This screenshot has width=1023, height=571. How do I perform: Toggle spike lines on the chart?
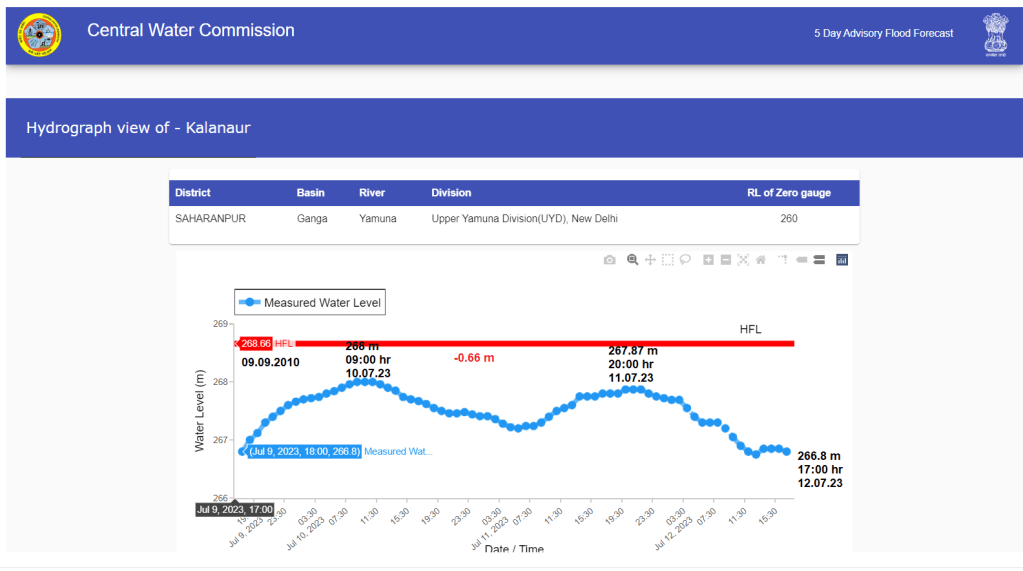[783, 260]
